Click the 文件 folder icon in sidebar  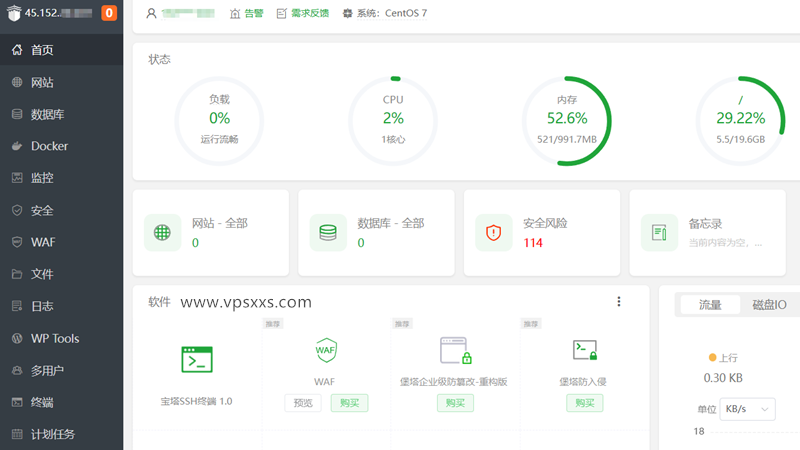point(17,274)
